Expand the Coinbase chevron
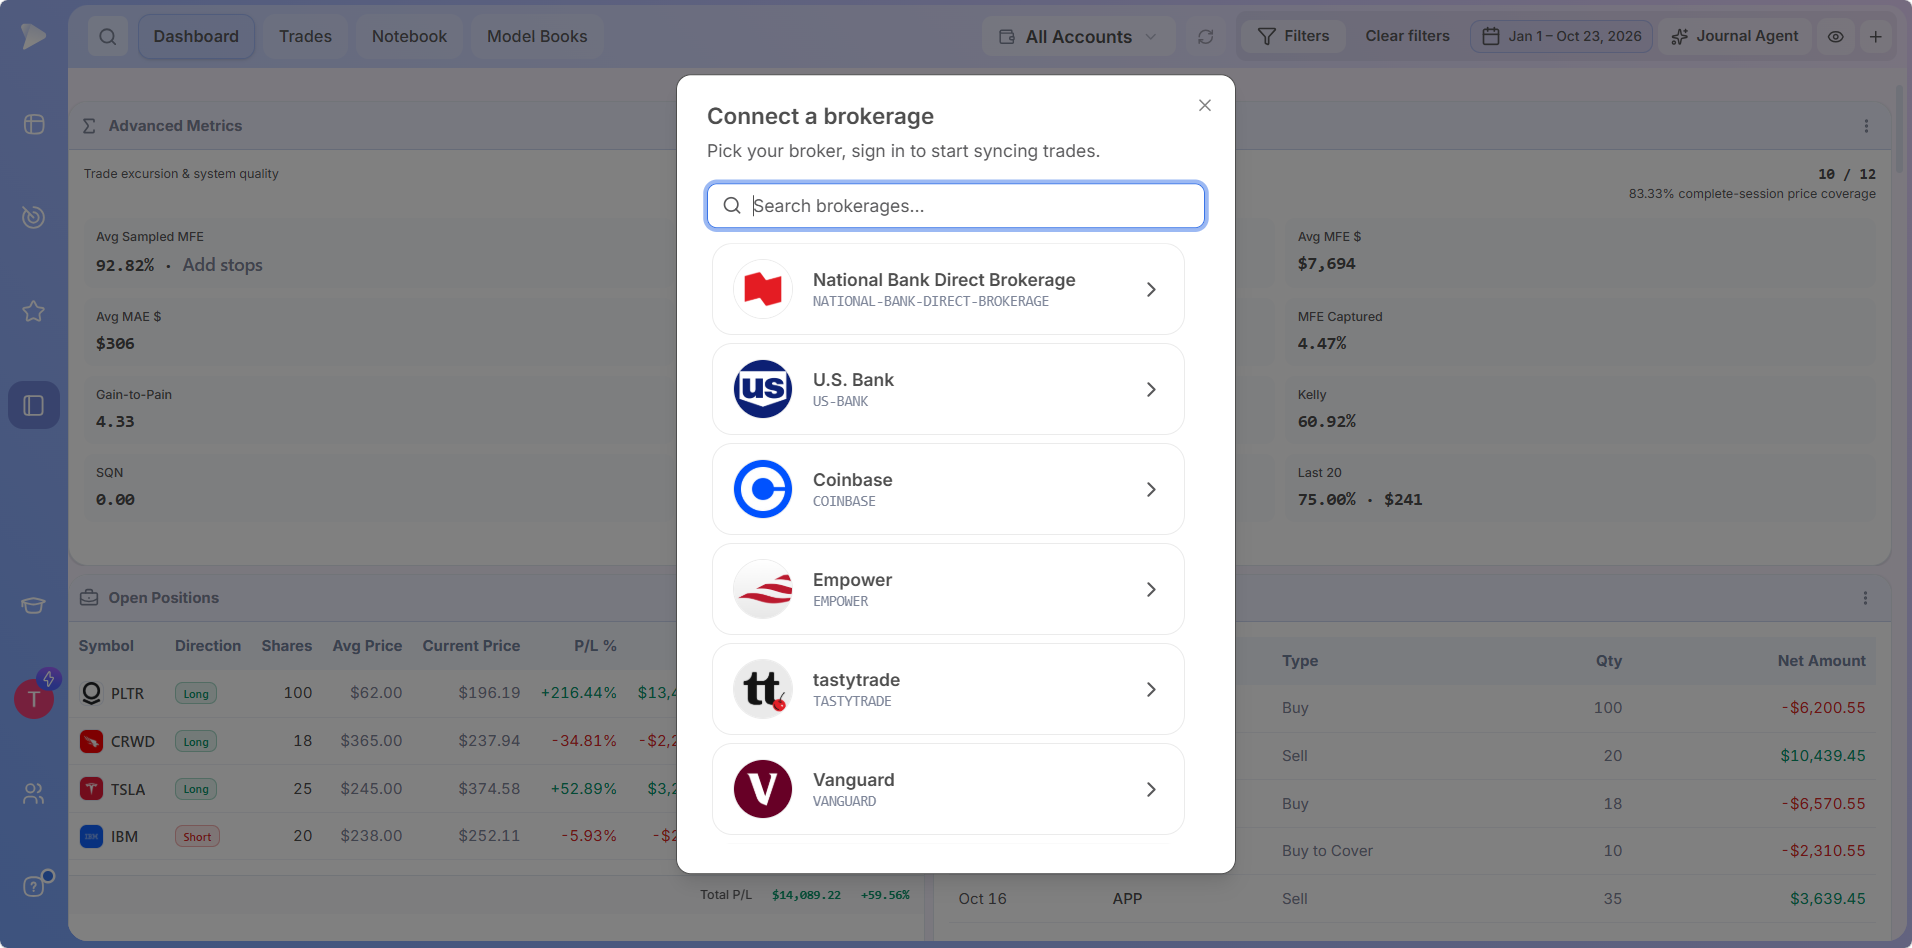Screen dimensions: 1912x948 pyautogui.click(x=1151, y=490)
